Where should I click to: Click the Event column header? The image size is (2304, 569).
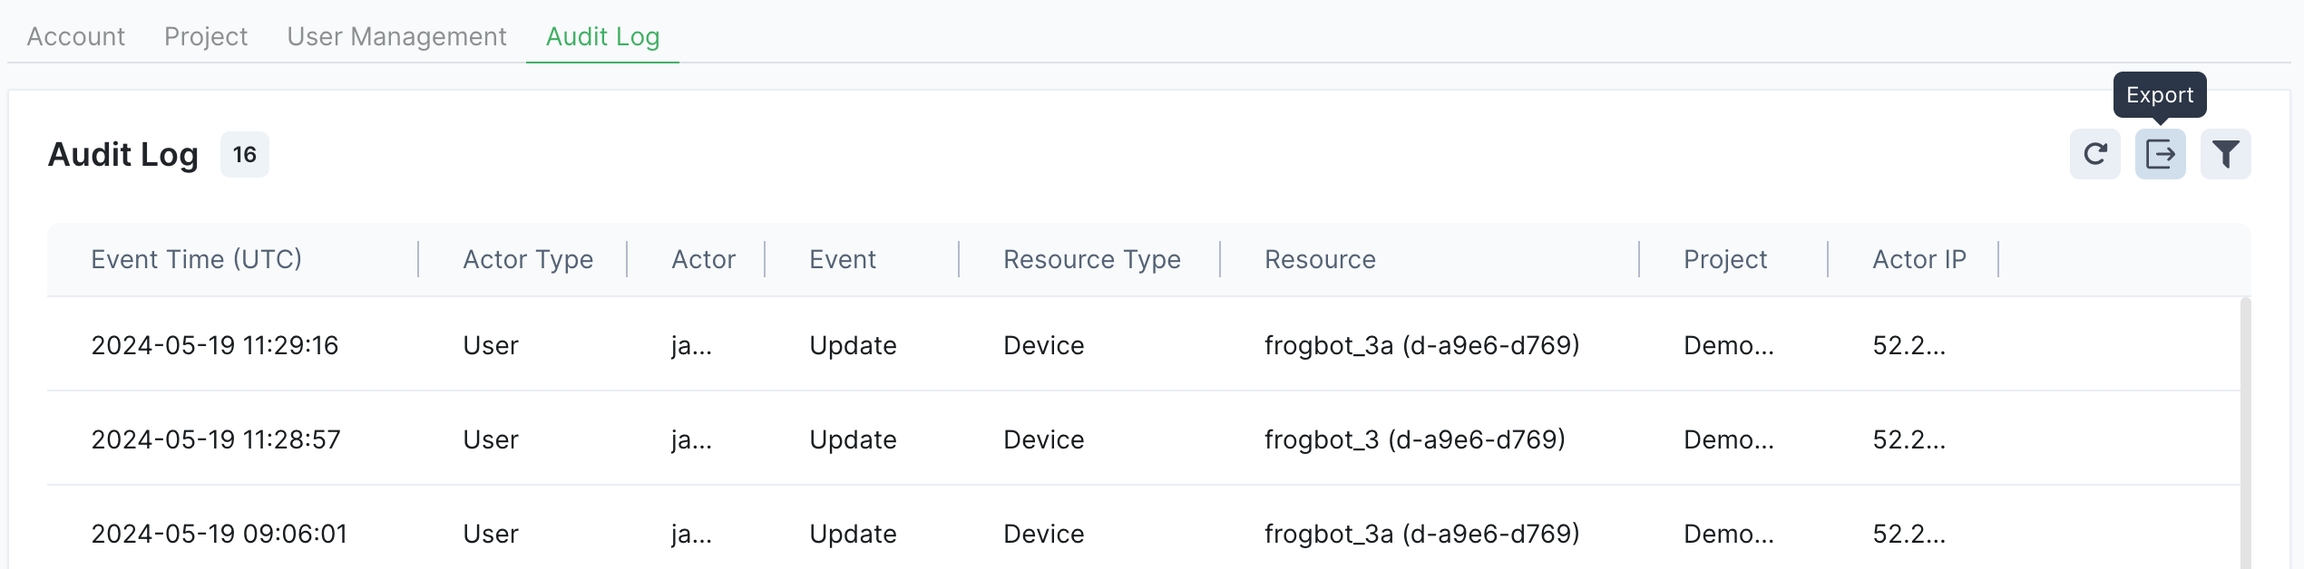(x=842, y=259)
